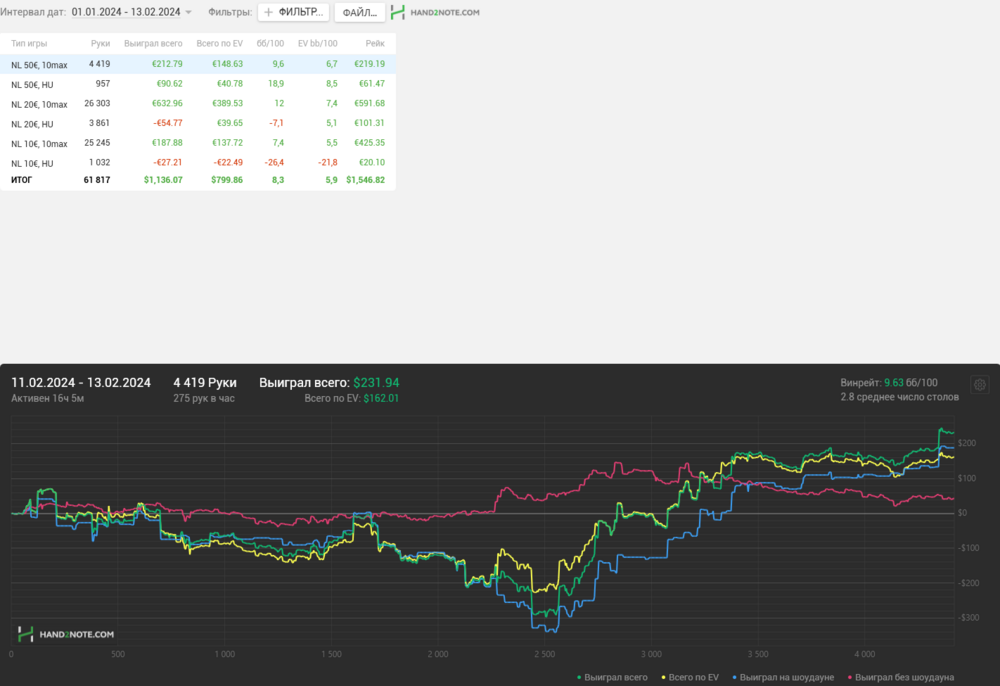Sort by the Руки column header

pyautogui.click(x=100, y=43)
